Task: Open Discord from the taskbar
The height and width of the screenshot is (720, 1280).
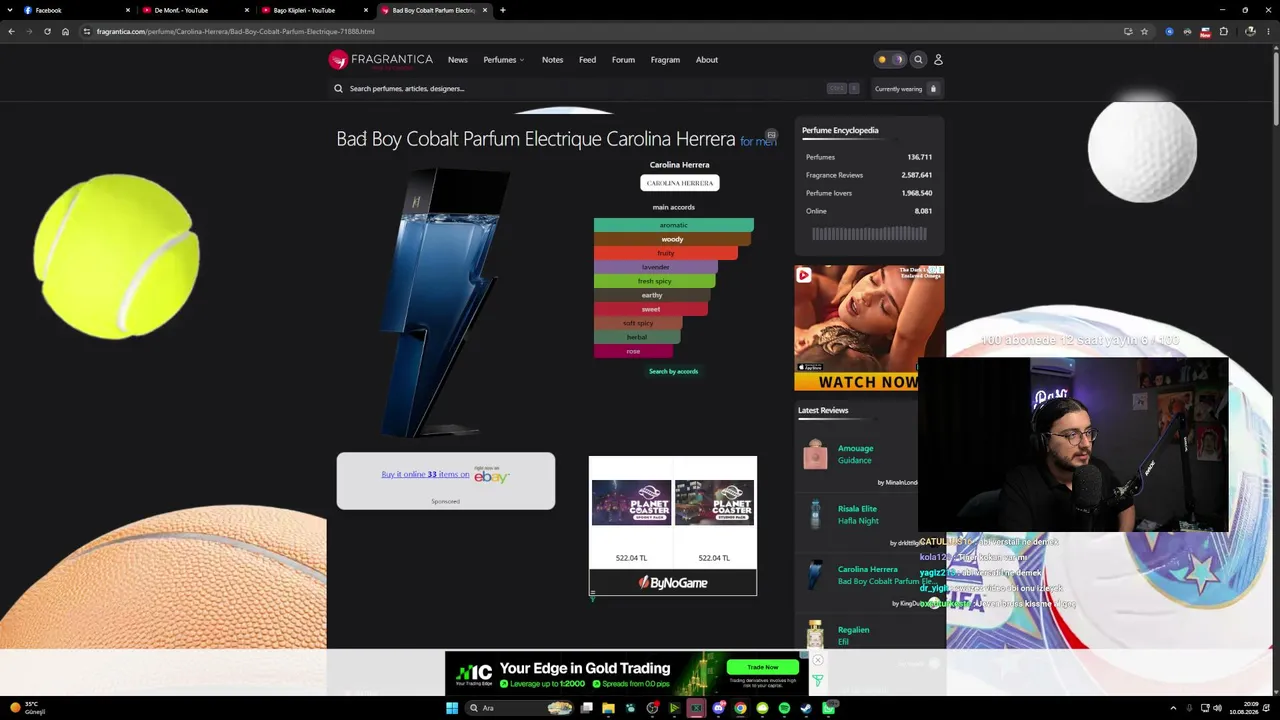Action: click(x=718, y=708)
